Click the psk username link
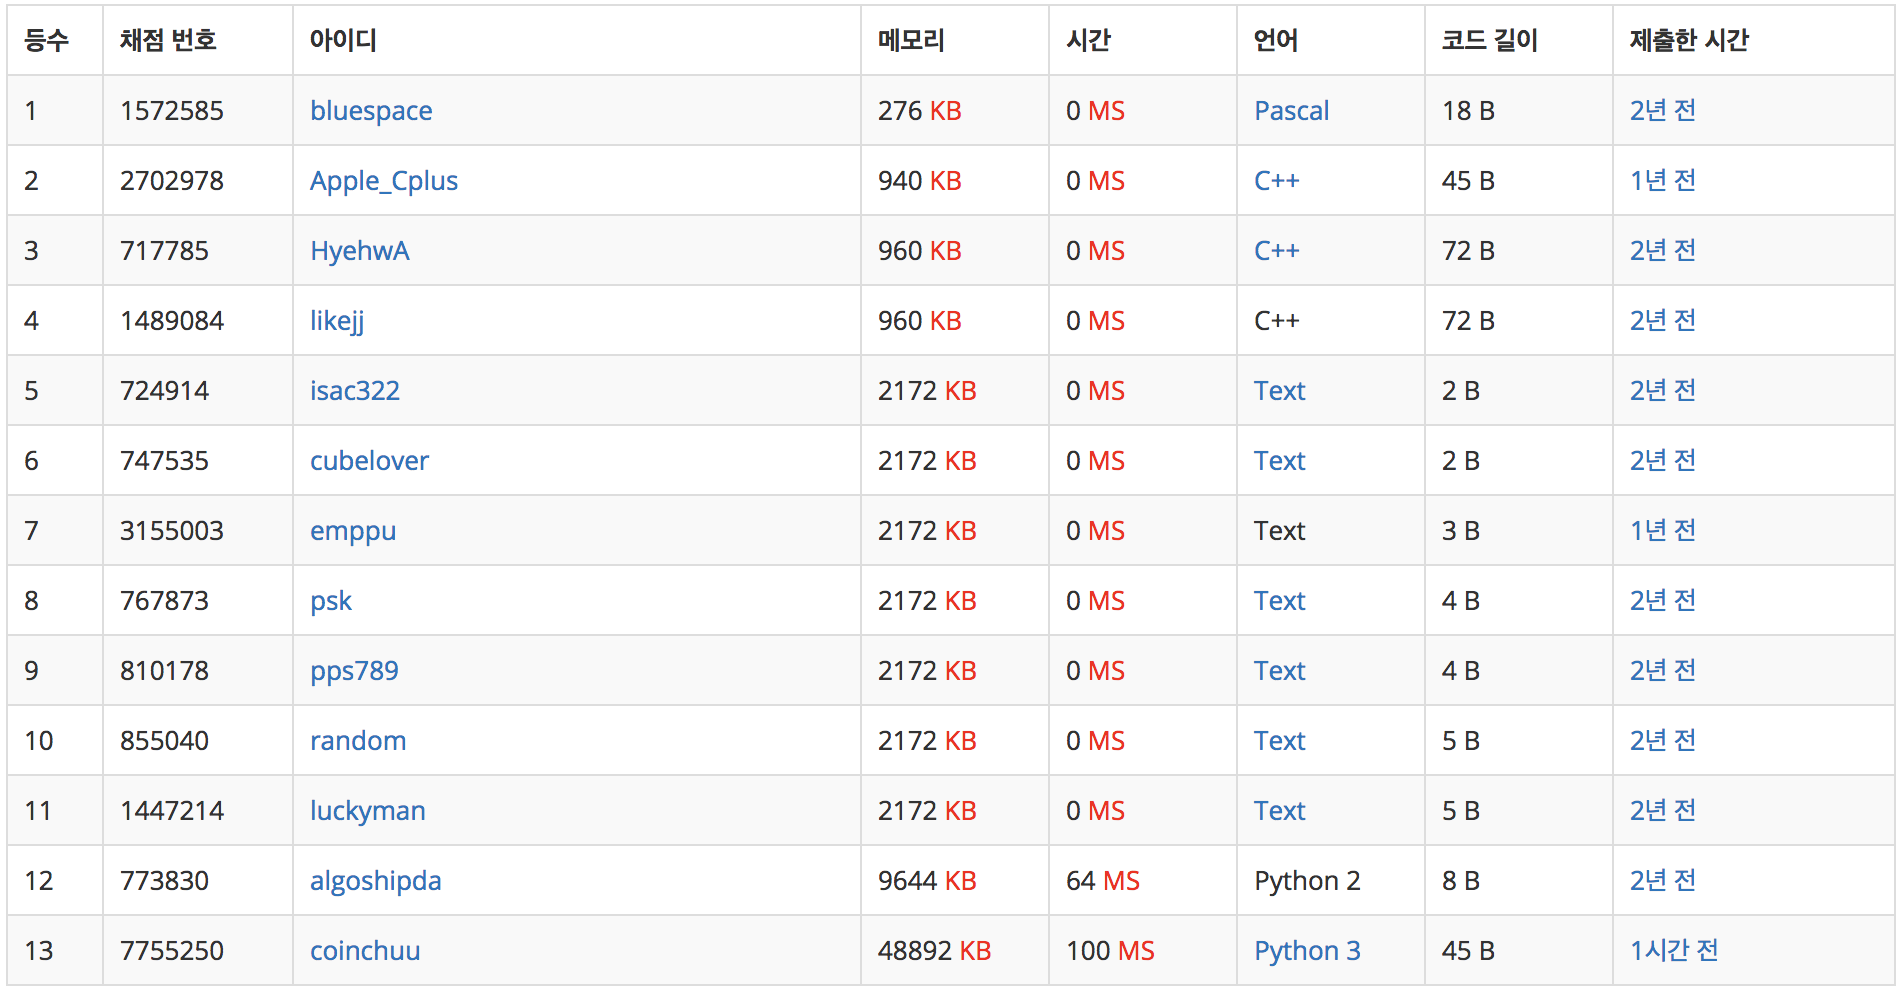Viewport: 1904px width, 992px height. click(331, 601)
